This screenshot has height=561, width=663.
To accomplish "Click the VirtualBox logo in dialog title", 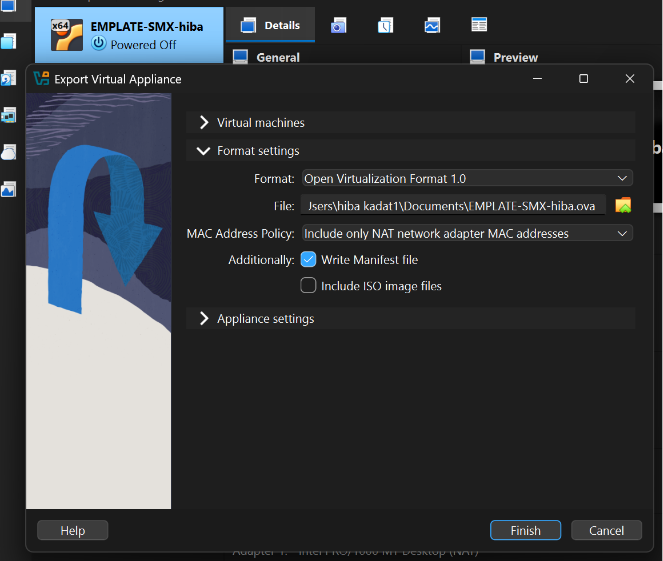I will (x=41, y=79).
